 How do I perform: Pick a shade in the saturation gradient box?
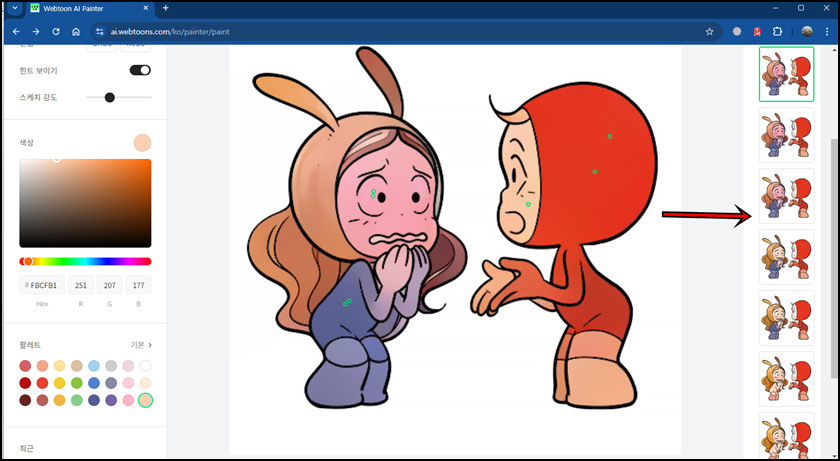85,203
